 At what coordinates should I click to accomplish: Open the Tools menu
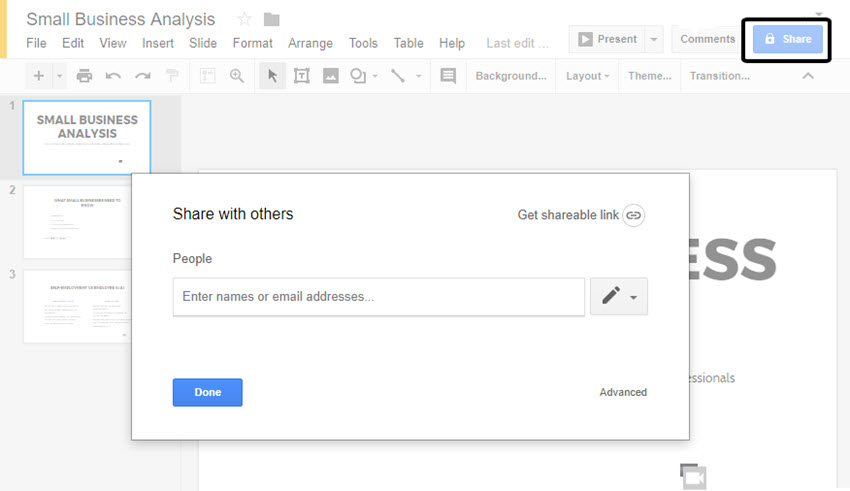pyautogui.click(x=363, y=43)
